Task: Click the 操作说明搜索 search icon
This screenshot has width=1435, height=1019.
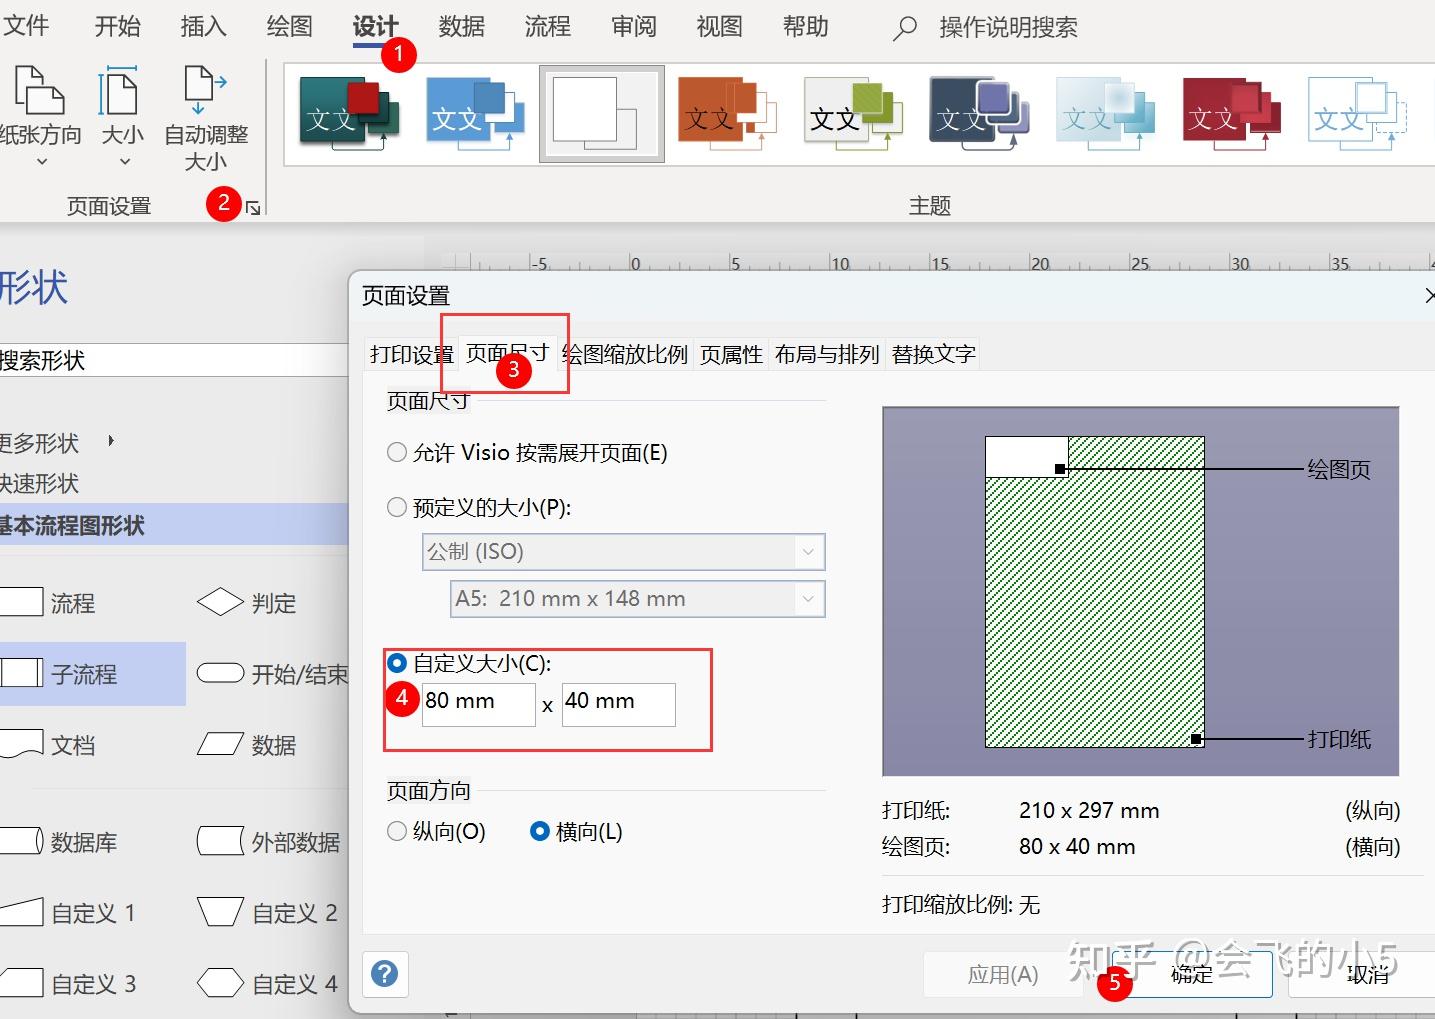Action: tap(902, 27)
